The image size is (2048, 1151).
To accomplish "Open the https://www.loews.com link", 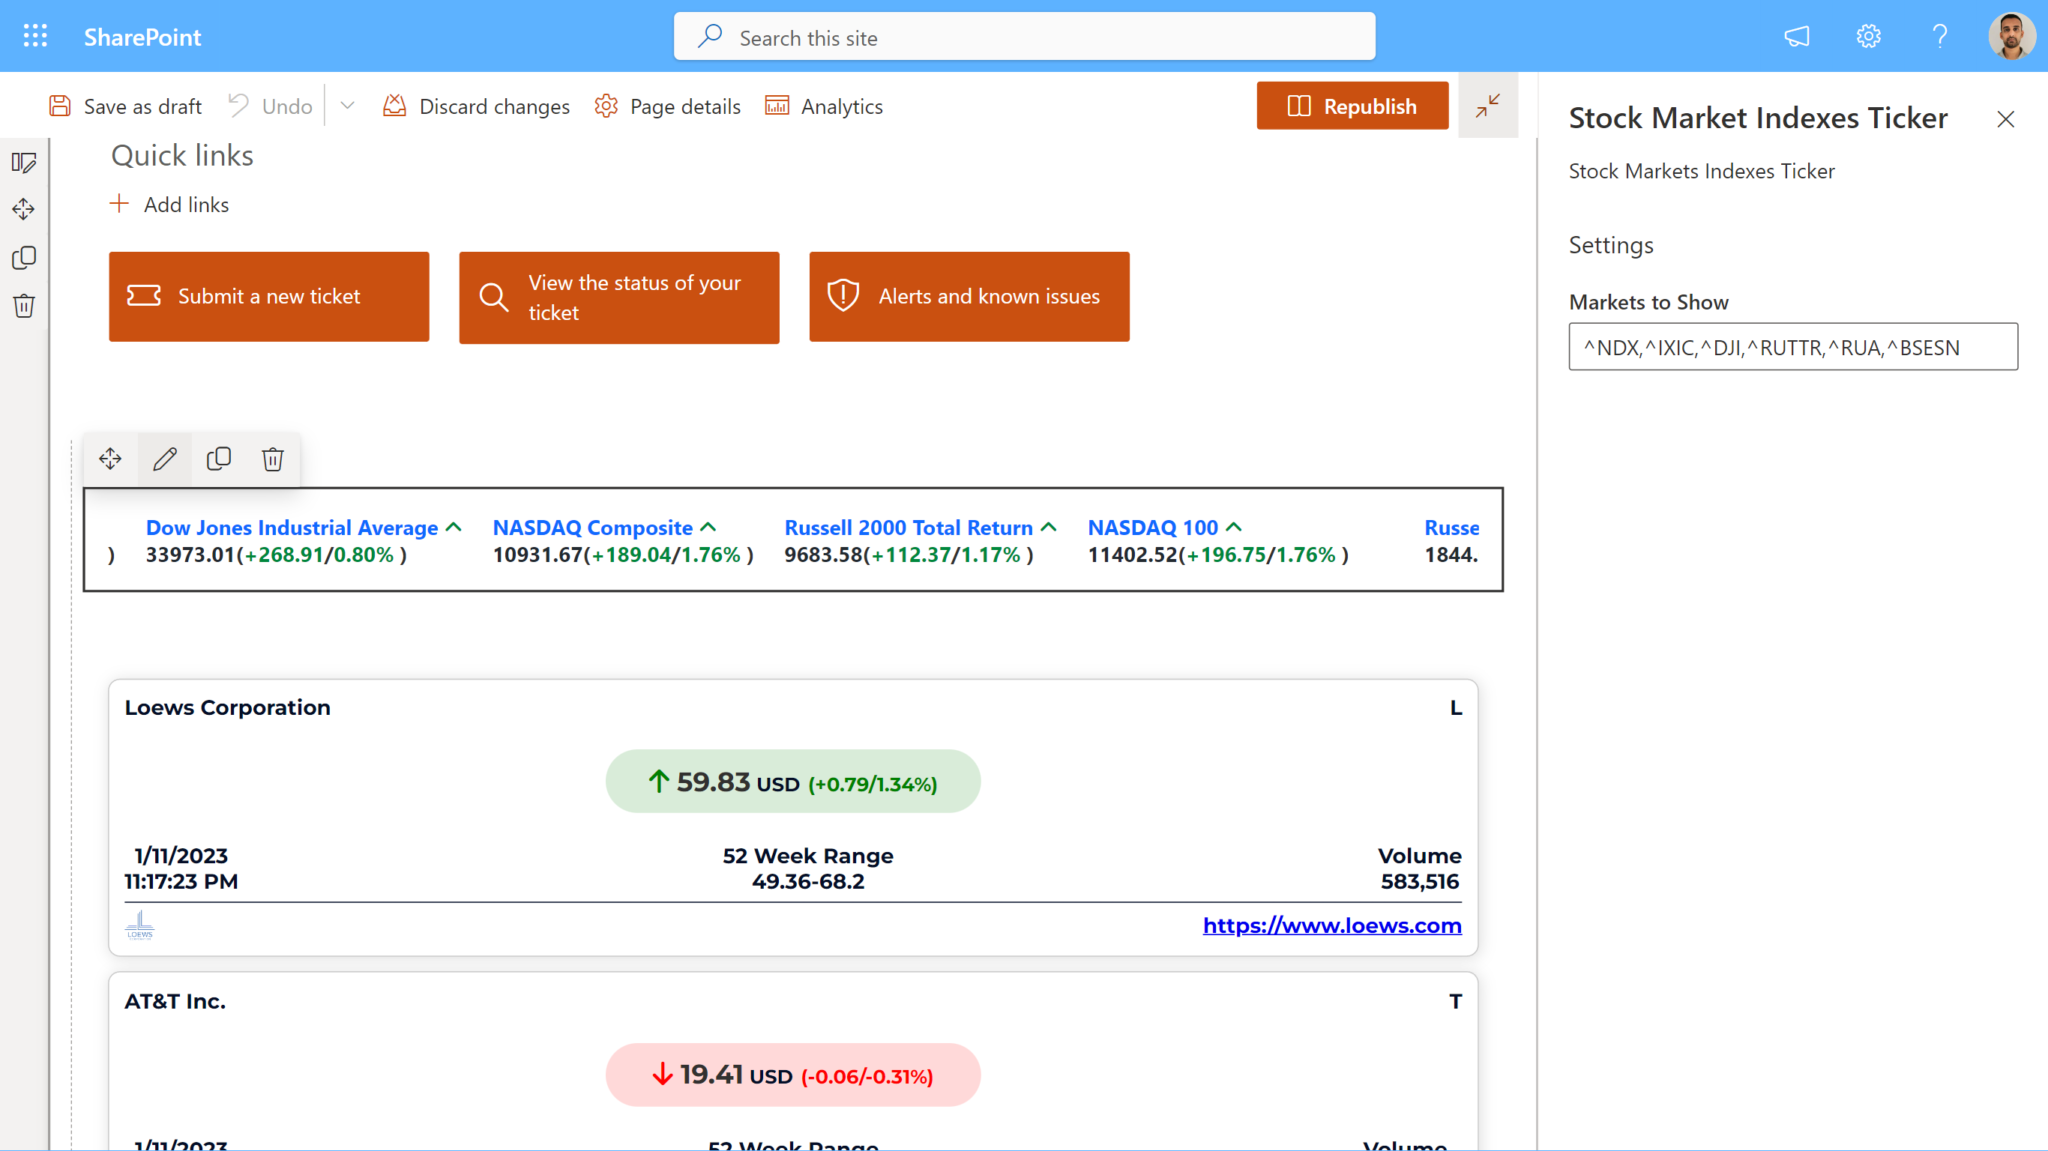I will pyautogui.click(x=1332, y=926).
